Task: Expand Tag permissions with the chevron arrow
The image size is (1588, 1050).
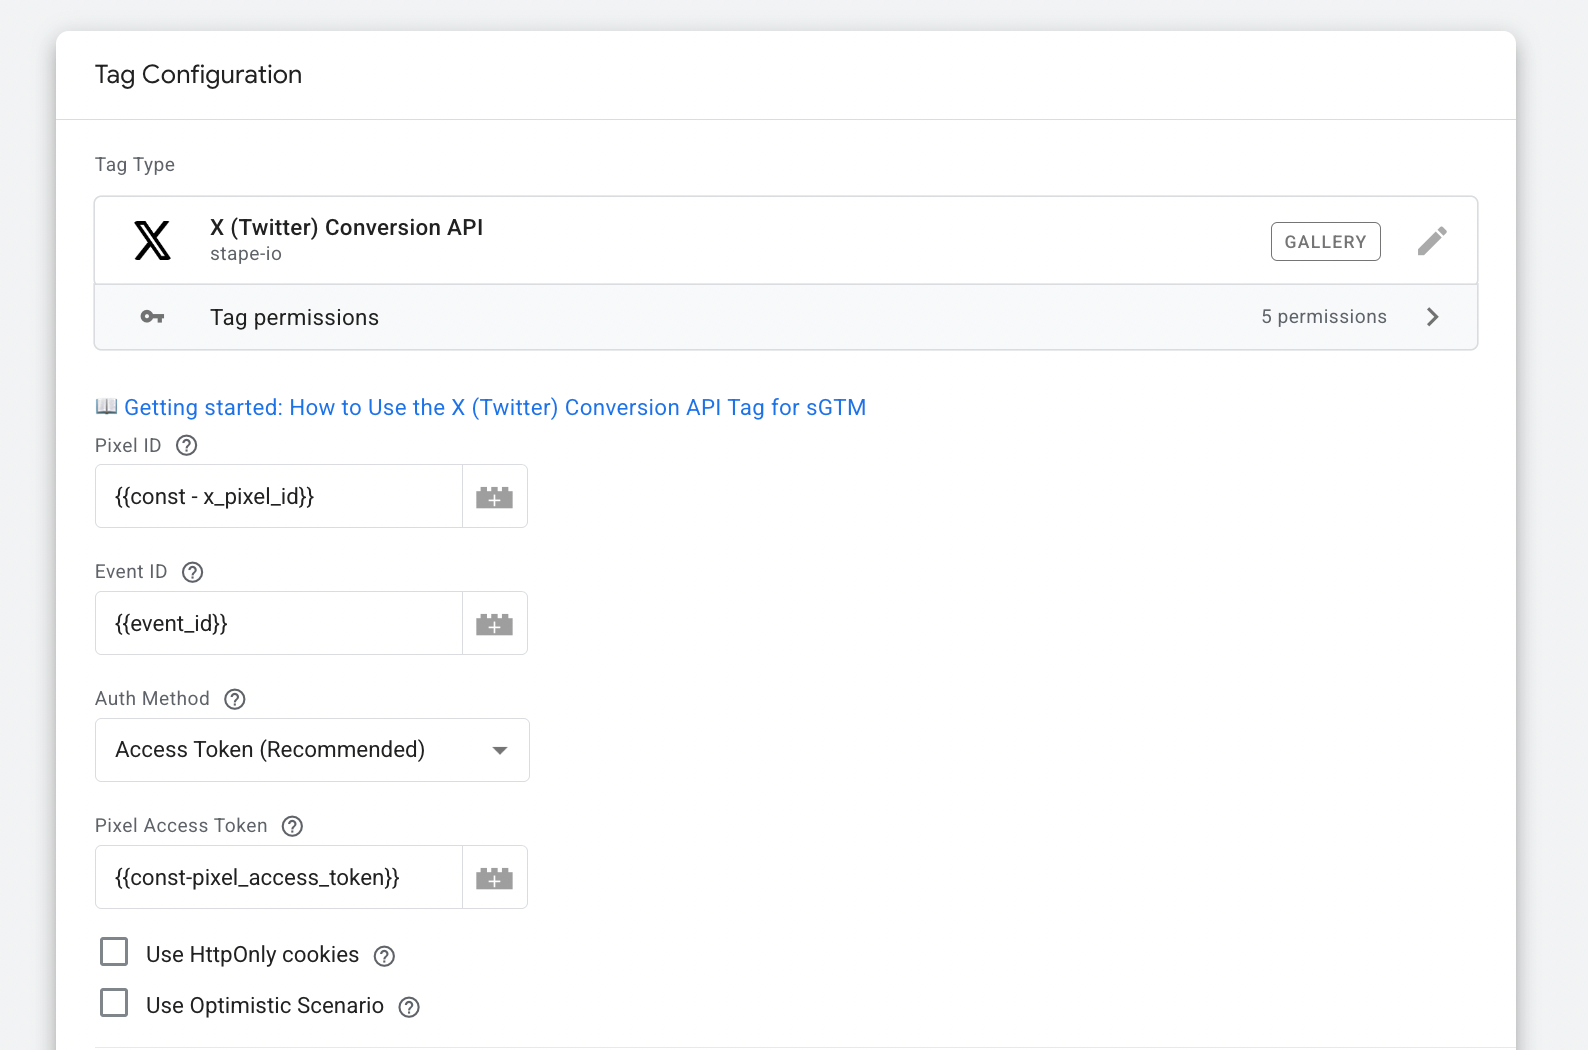Action: coord(1432,317)
